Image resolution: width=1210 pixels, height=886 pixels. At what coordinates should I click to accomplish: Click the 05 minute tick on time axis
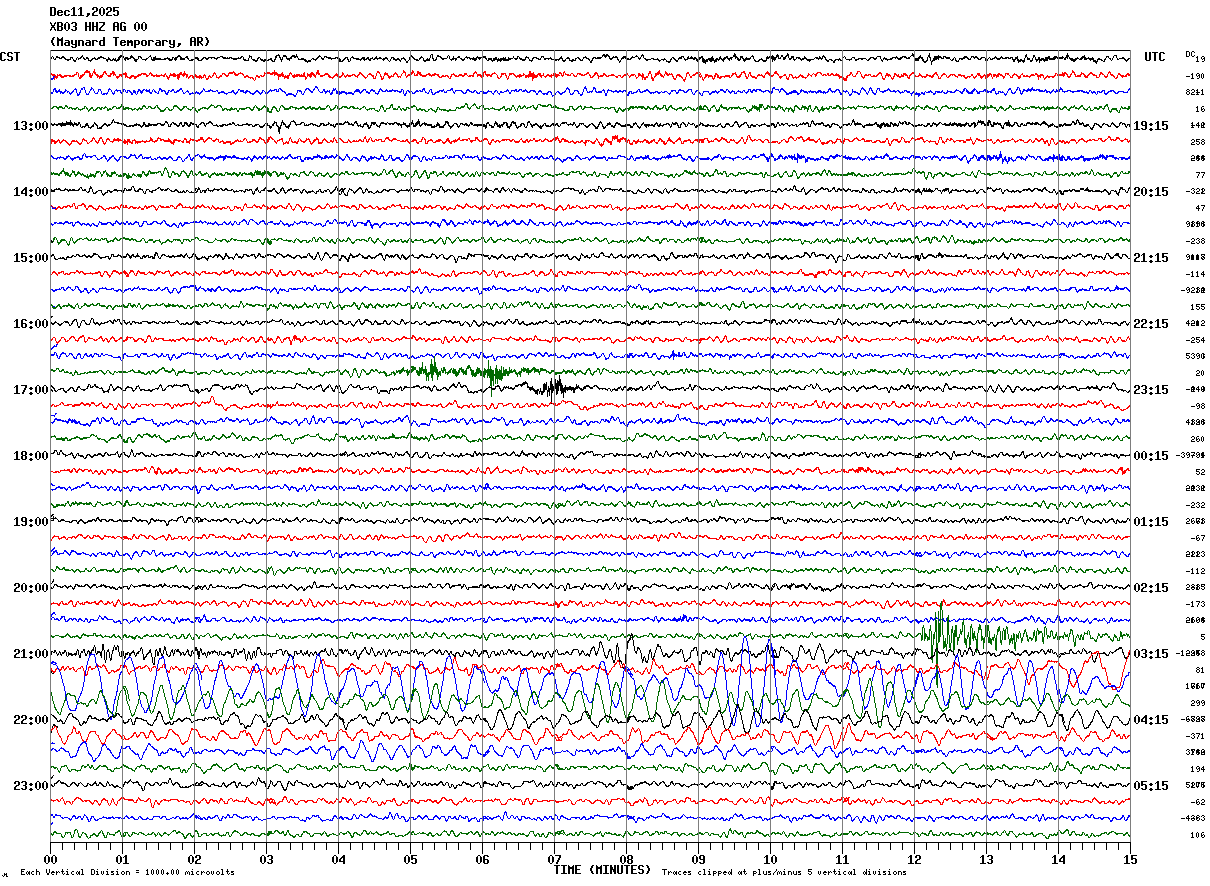click(x=410, y=859)
